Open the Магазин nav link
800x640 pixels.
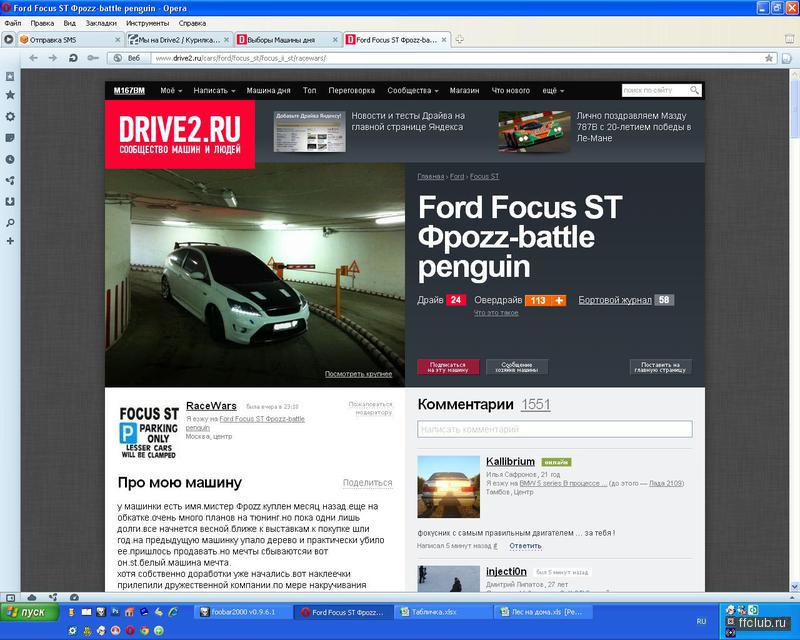464,90
